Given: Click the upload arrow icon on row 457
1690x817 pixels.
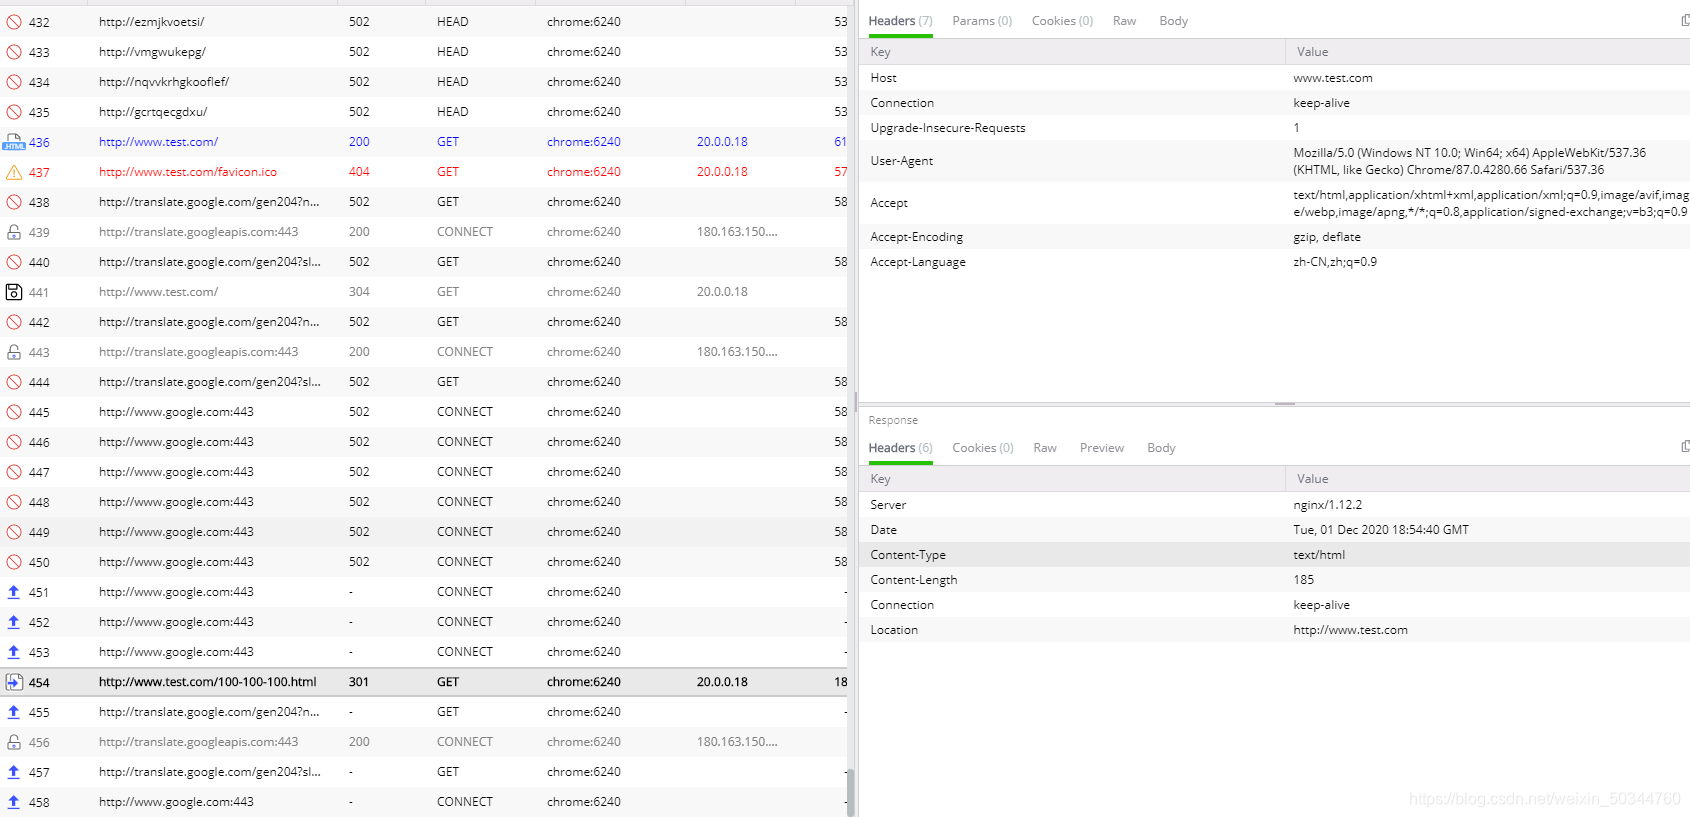Looking at the screenshot, I should 14,772.
